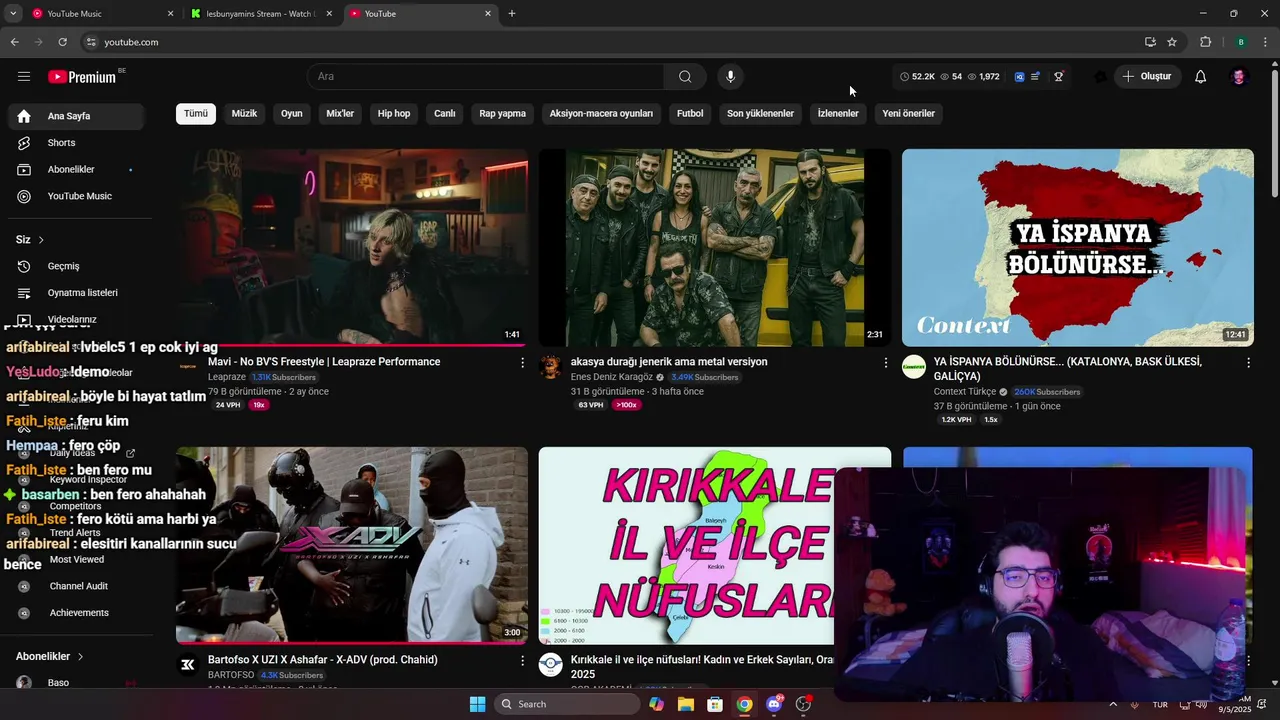This screenshot has height=720, width=1280.
Task: Bookmark this page with the star icon
Action: (x=1172, y=42)
